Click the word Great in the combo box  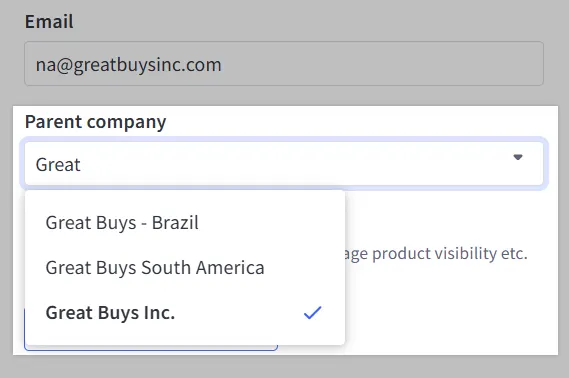coord(58,165)
